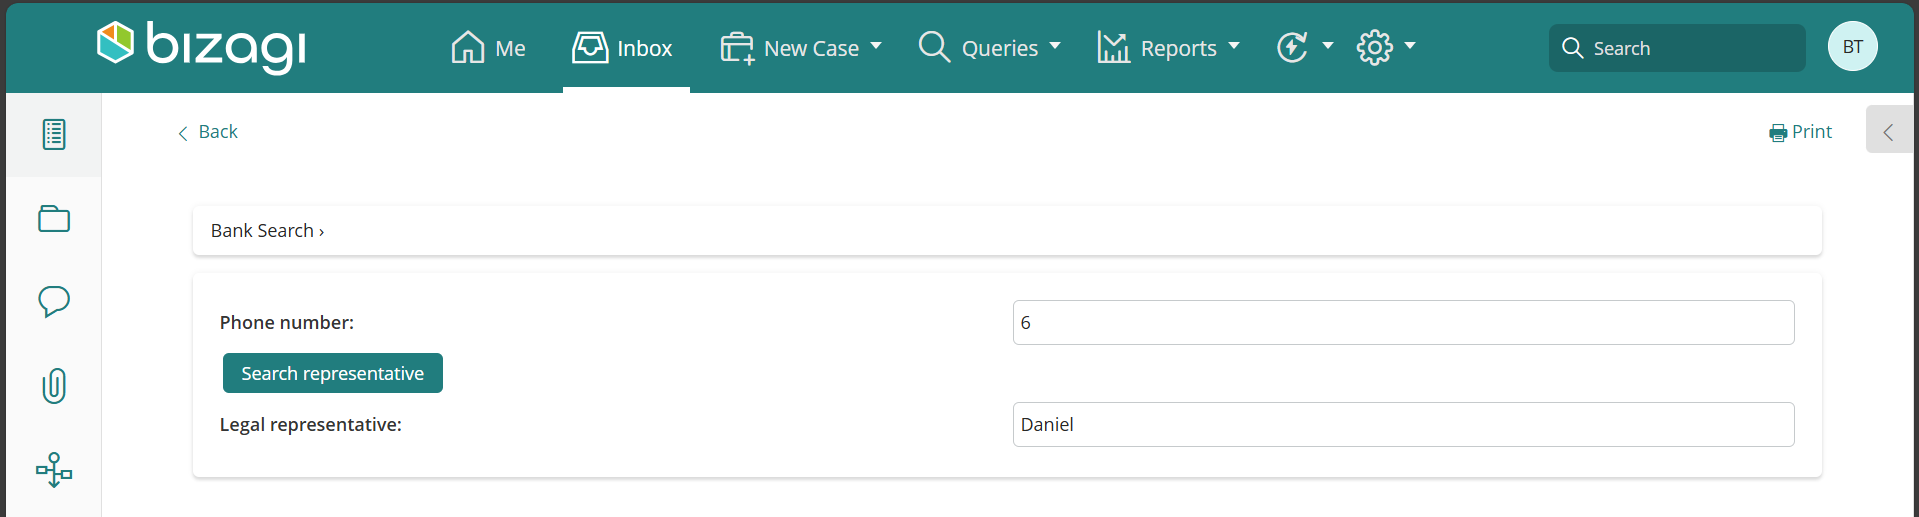
Task: Open the folder icon in sidebar
Action: pyautogui.click(x=54, y=219)
